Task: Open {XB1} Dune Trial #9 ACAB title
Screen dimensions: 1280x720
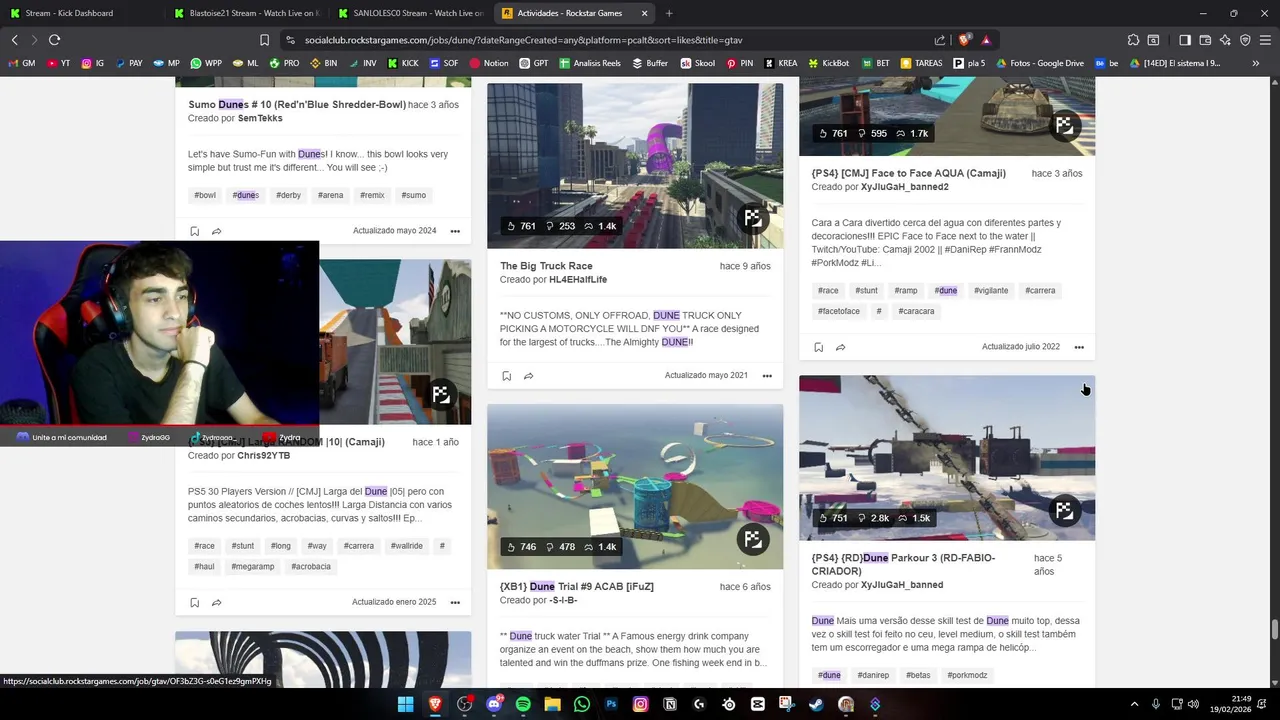Action: point(577,587)
